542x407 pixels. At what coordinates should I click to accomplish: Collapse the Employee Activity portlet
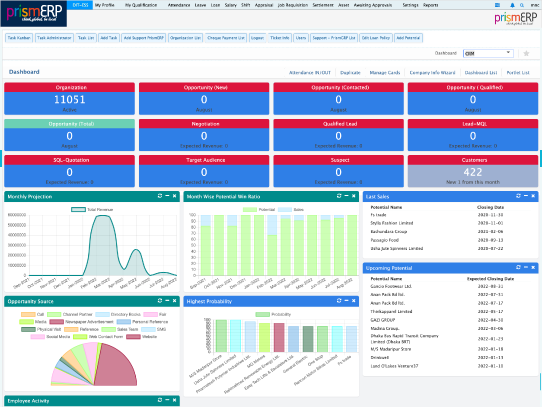167,400
